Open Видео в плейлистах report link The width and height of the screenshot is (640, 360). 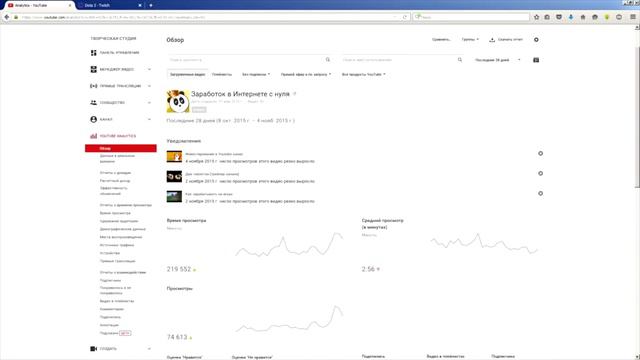117,301
